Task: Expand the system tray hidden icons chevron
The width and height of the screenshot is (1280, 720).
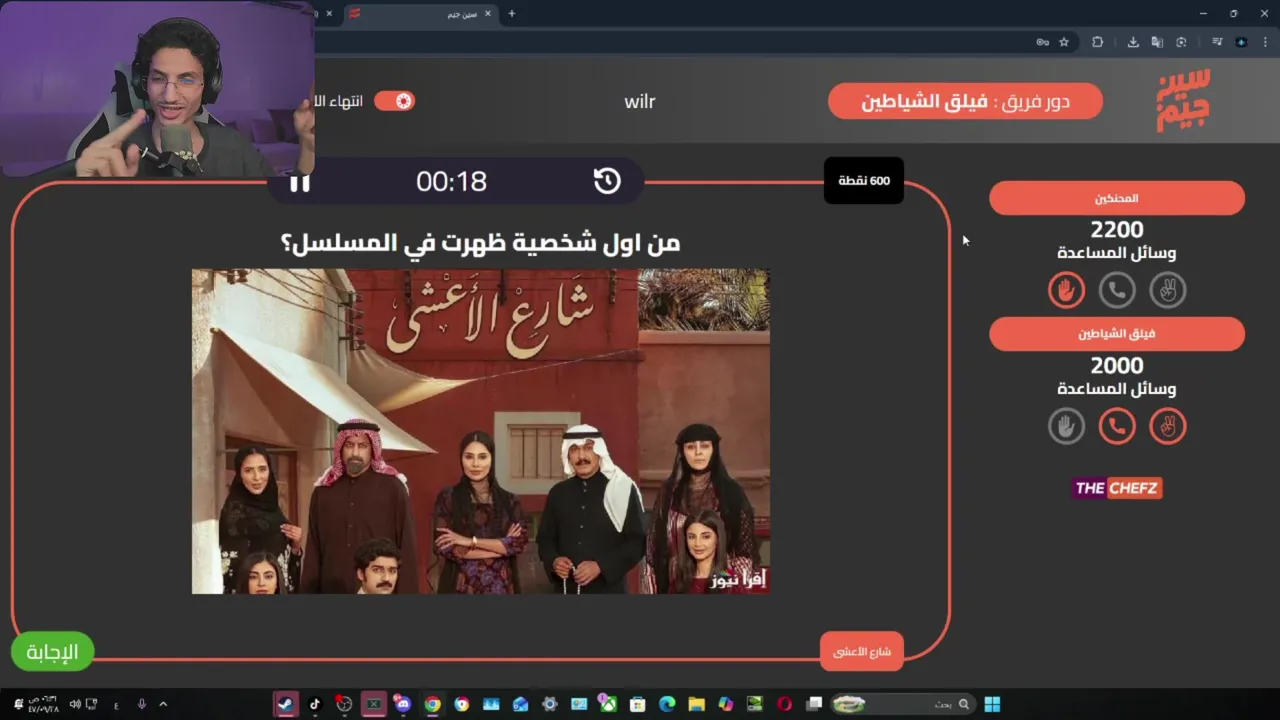Action: coord(163,704)
